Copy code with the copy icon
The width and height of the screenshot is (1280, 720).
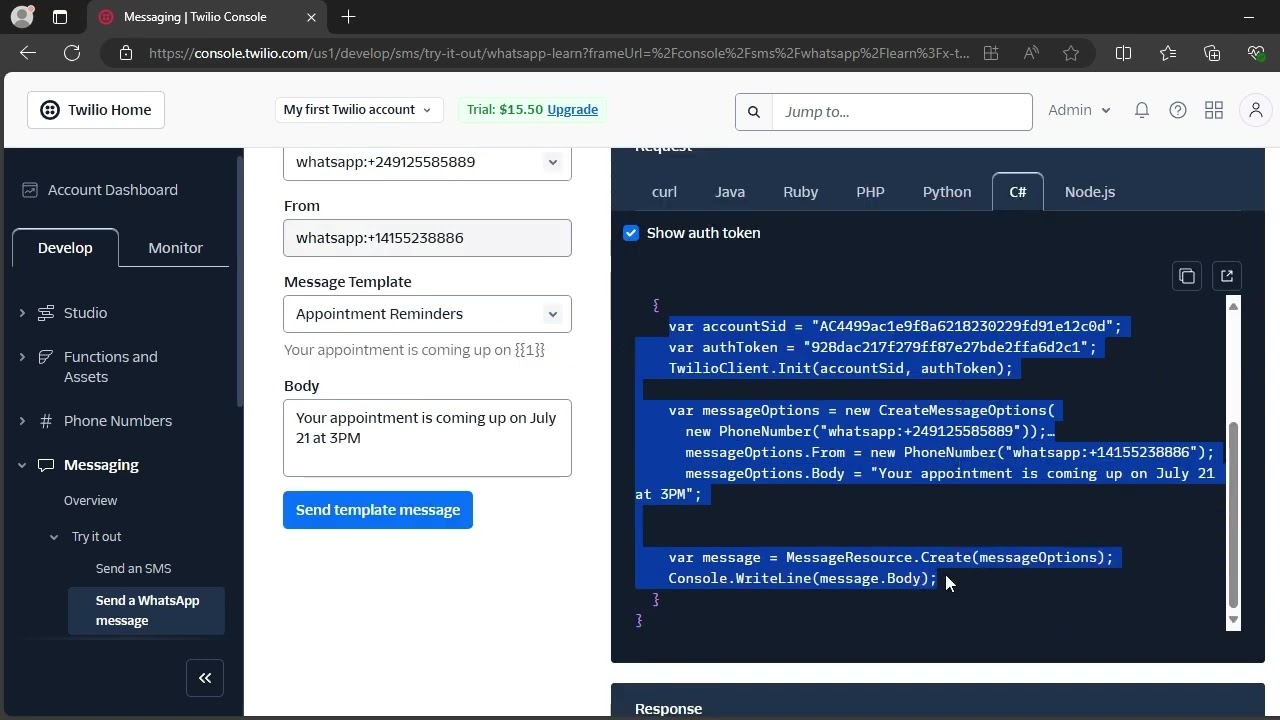coord(1187,276)
